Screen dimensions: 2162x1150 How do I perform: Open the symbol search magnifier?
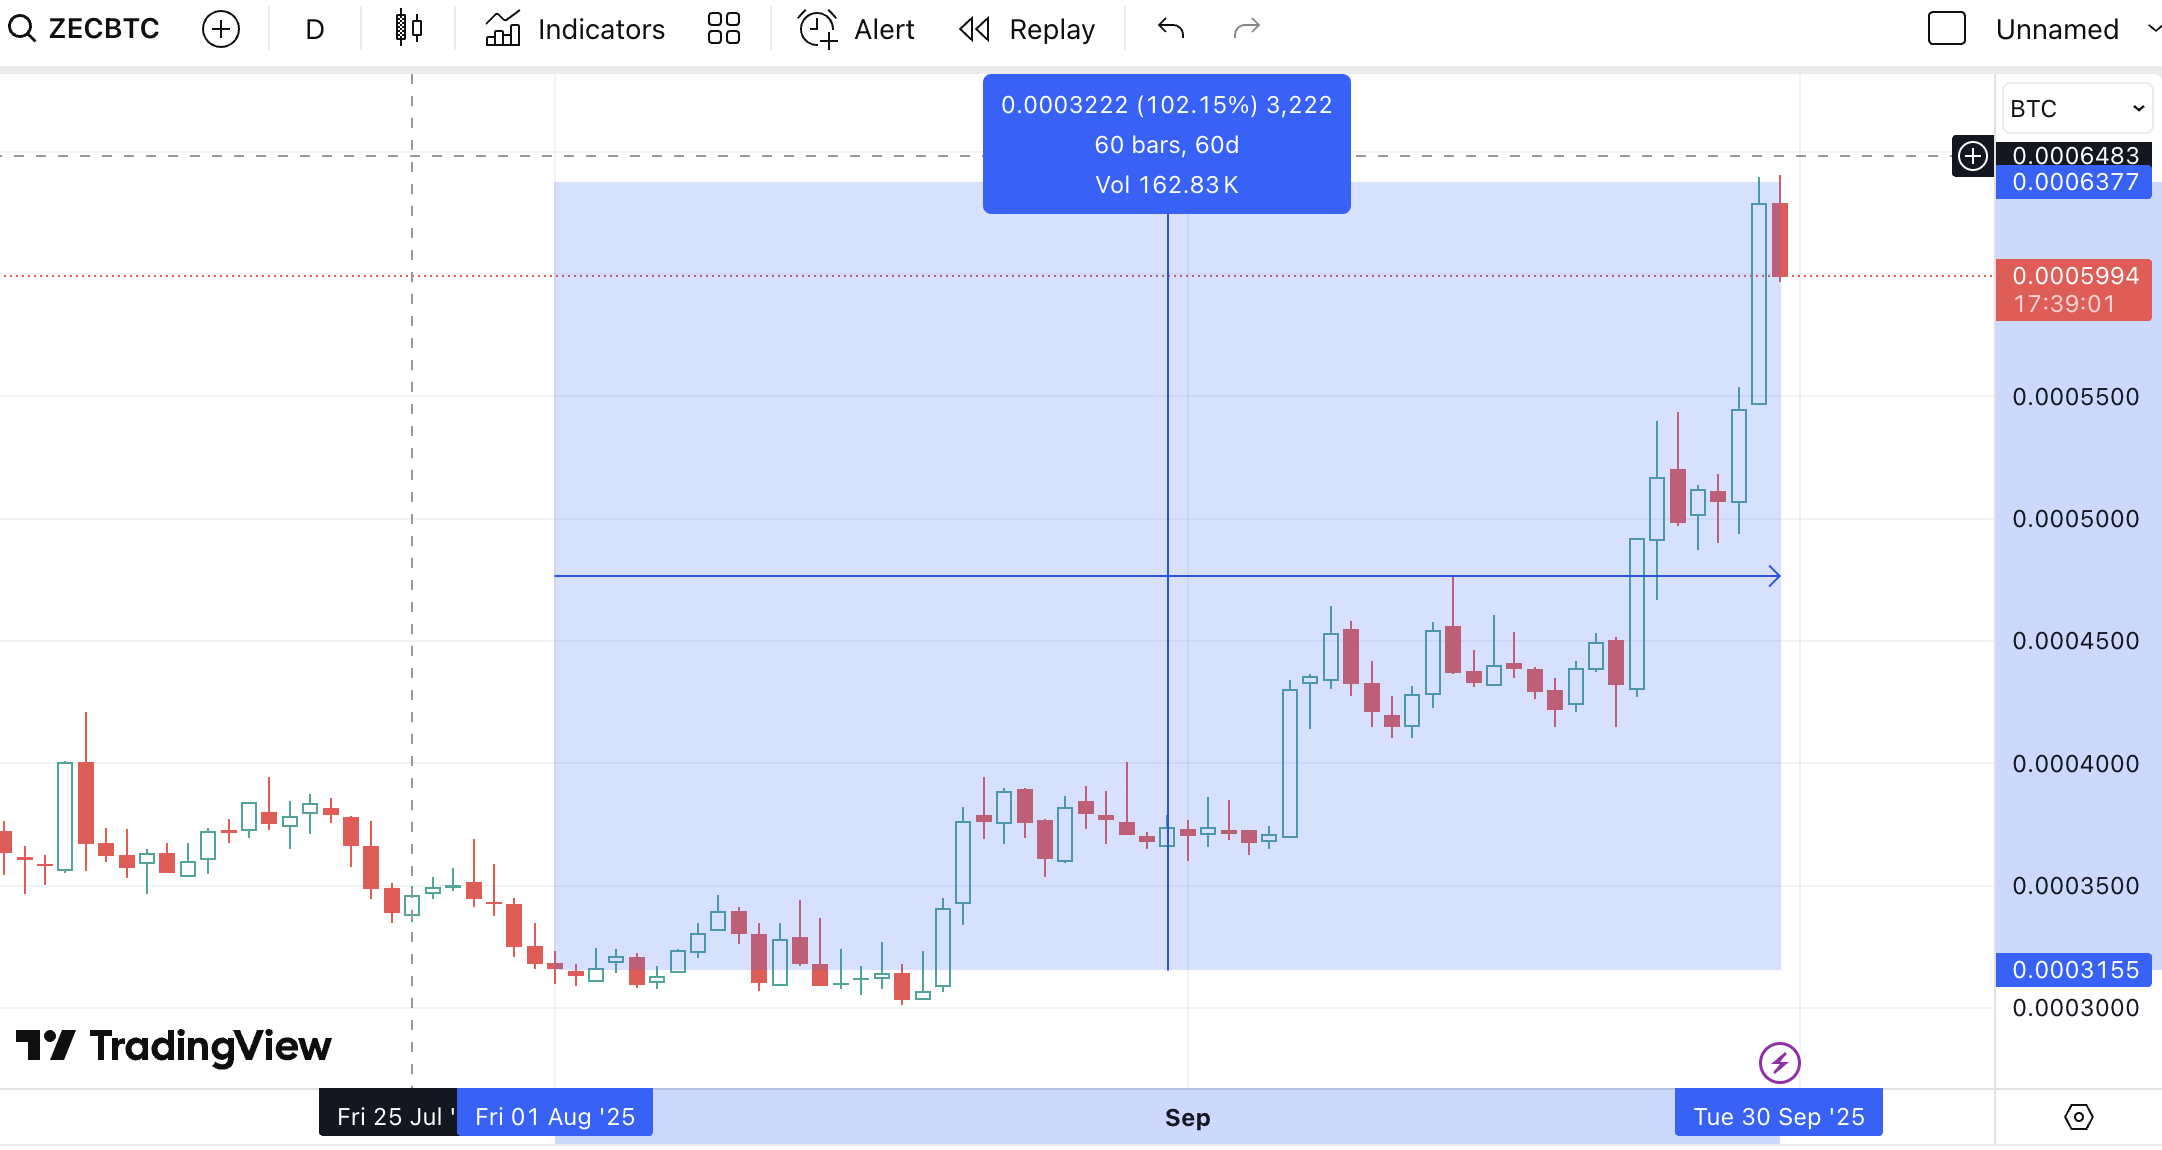click(21, 28)
